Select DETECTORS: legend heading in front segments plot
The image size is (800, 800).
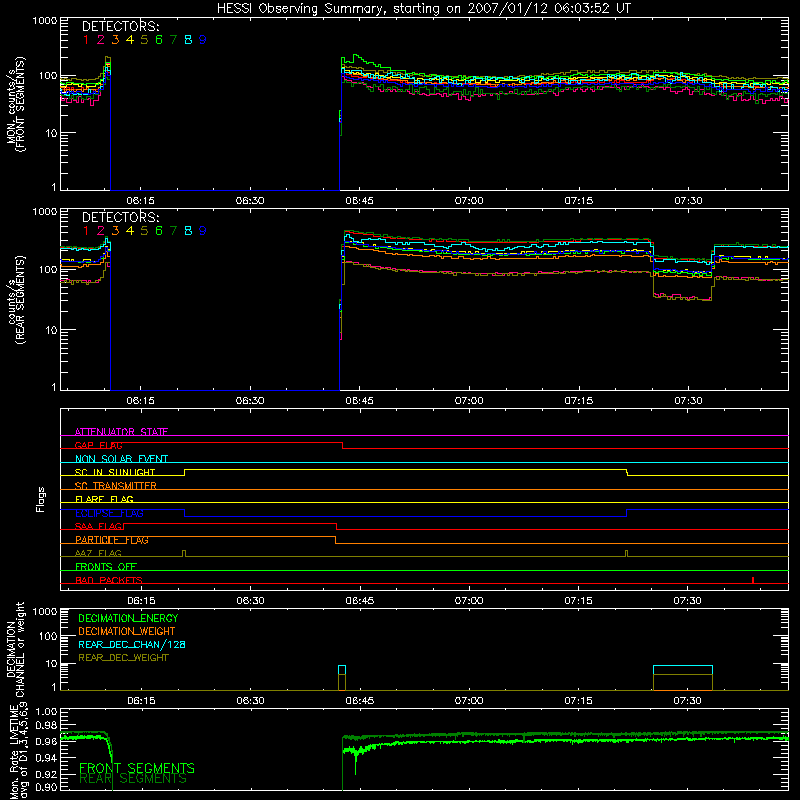coord(120,27)
